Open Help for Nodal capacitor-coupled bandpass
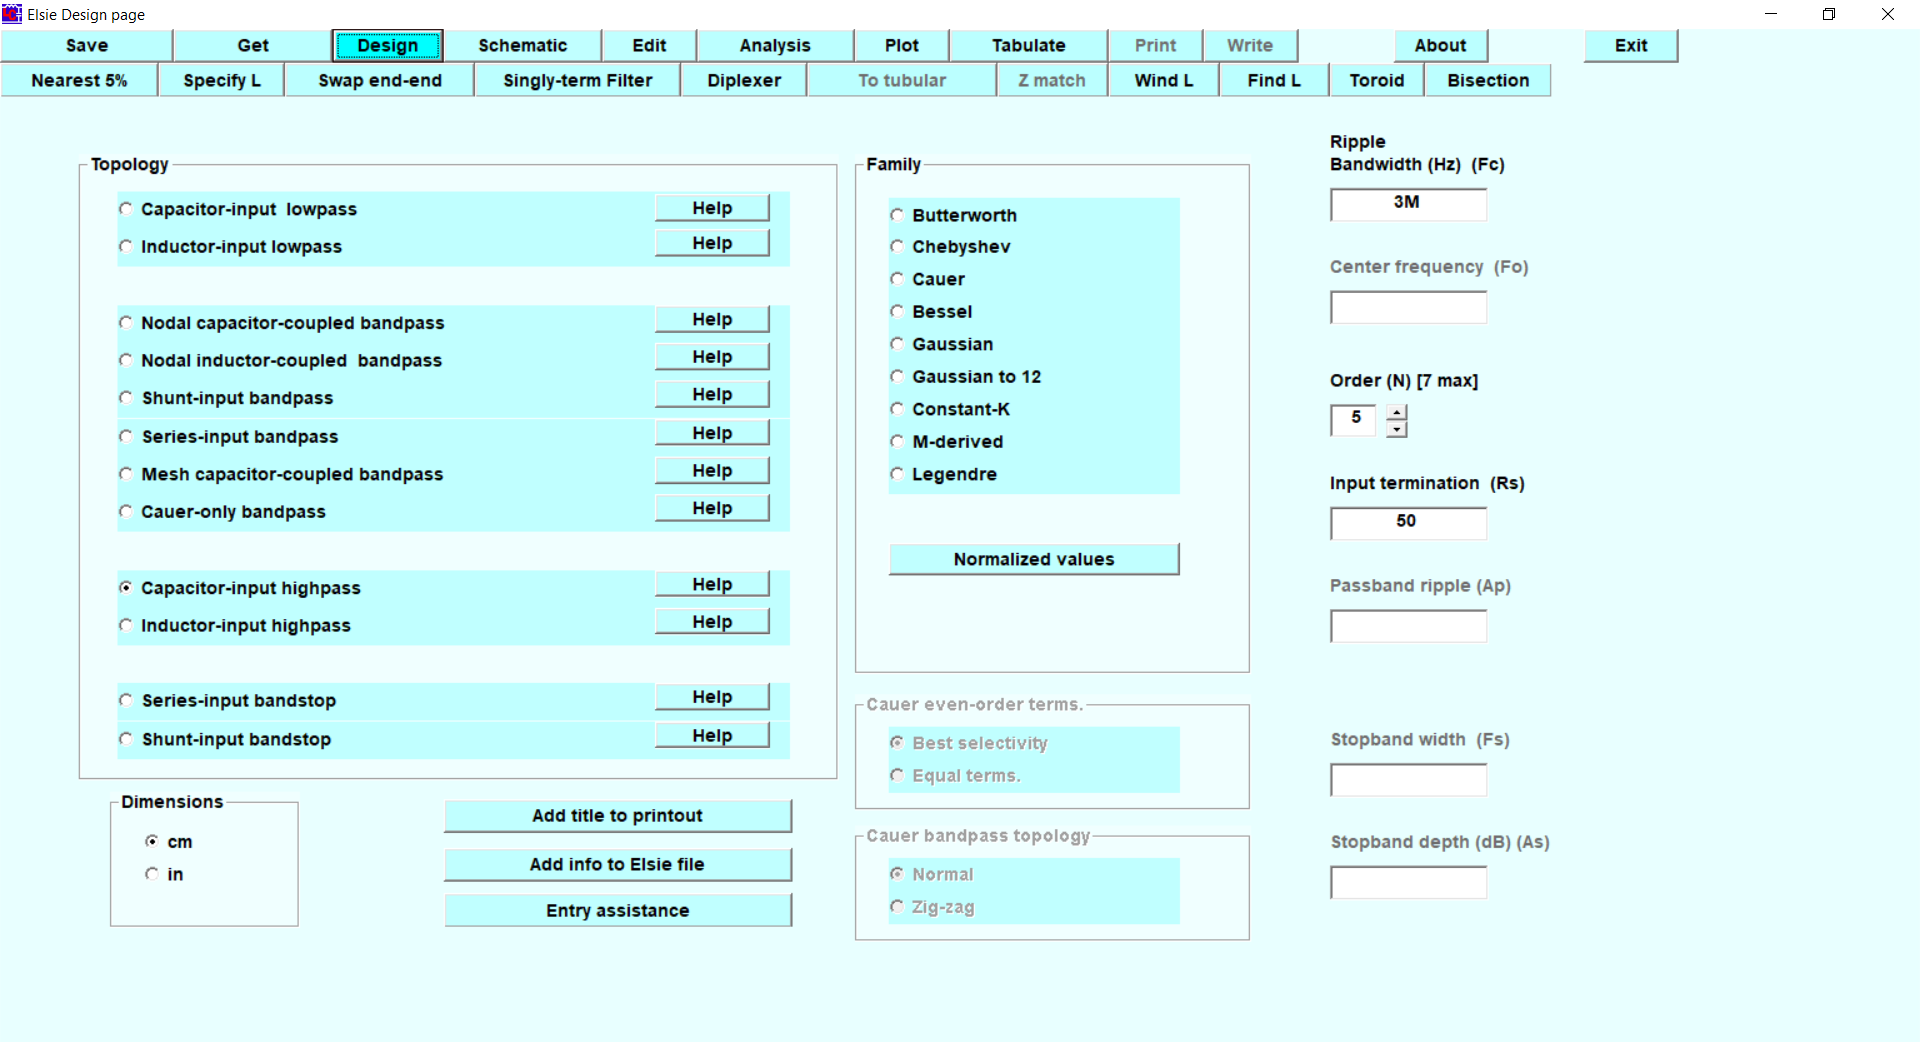1920x1042 pixels. click(x=712, y=320)
